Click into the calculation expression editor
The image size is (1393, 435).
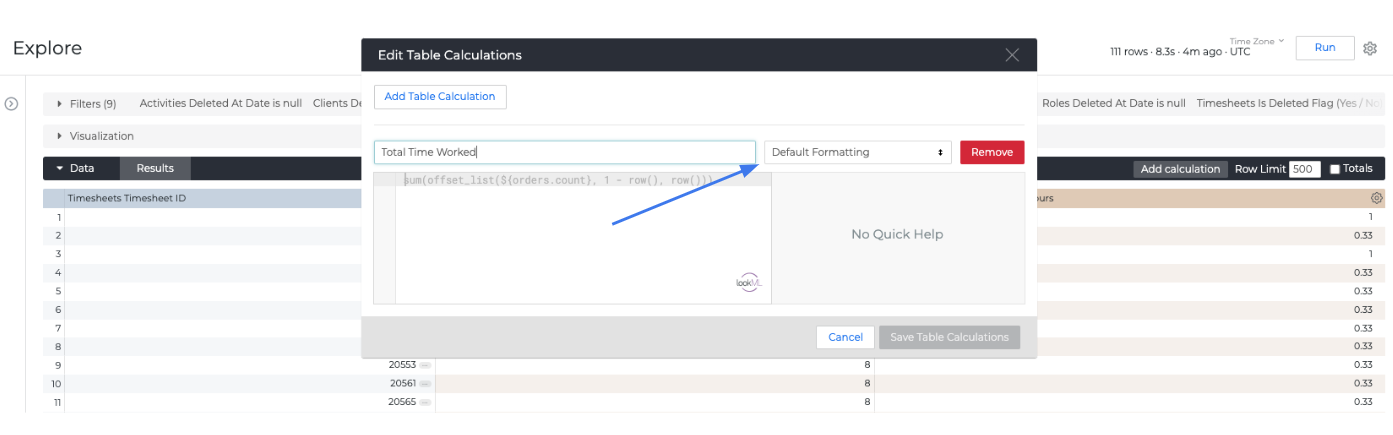pos(583,238)
